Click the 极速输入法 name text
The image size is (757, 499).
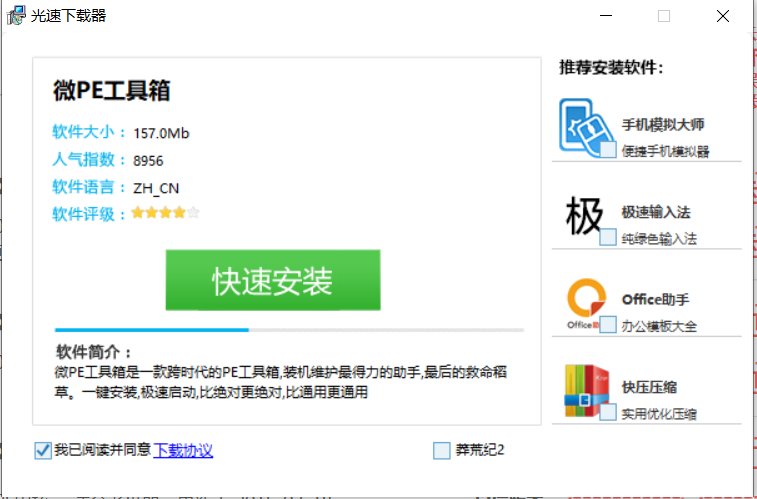click(656, 212)
